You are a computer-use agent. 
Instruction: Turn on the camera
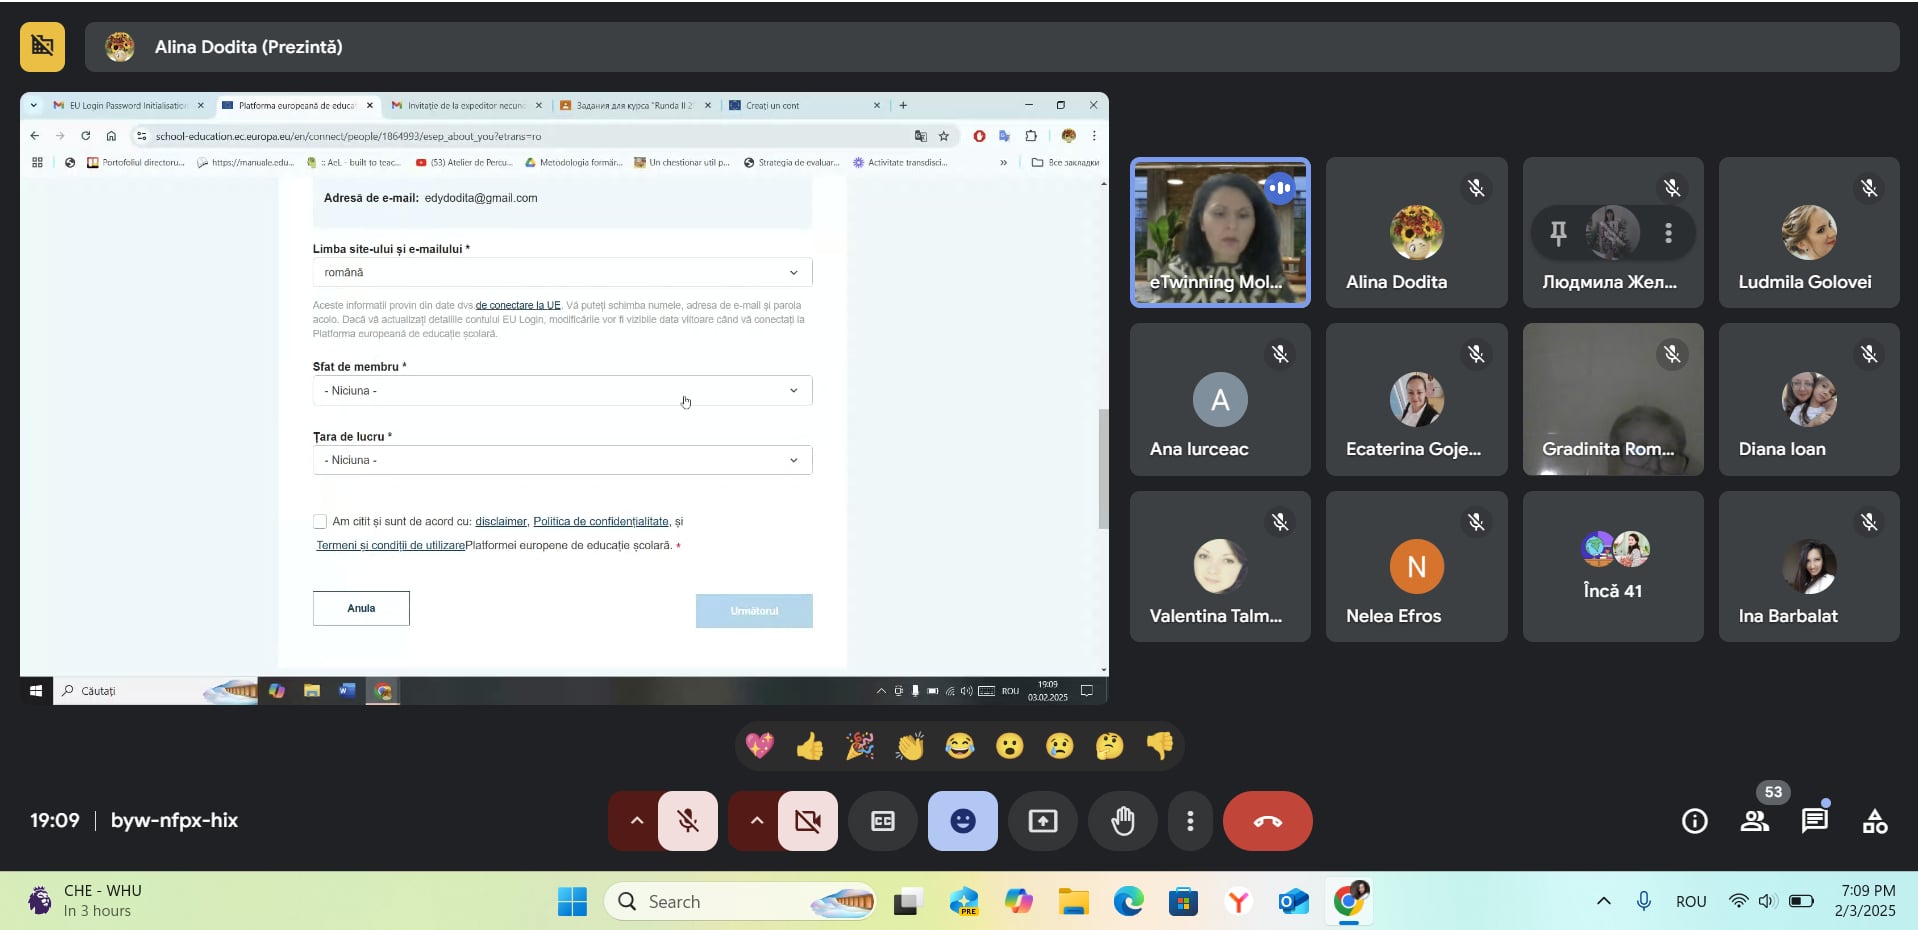pyautogui.click(x=807, y=821)
